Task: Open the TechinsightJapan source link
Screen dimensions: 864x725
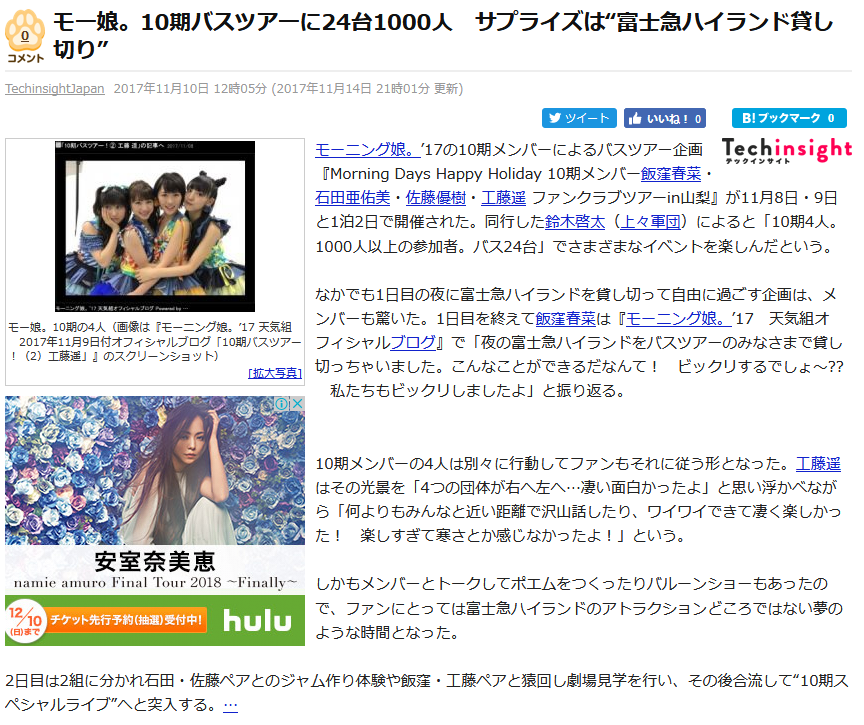Action: [55, 89]
